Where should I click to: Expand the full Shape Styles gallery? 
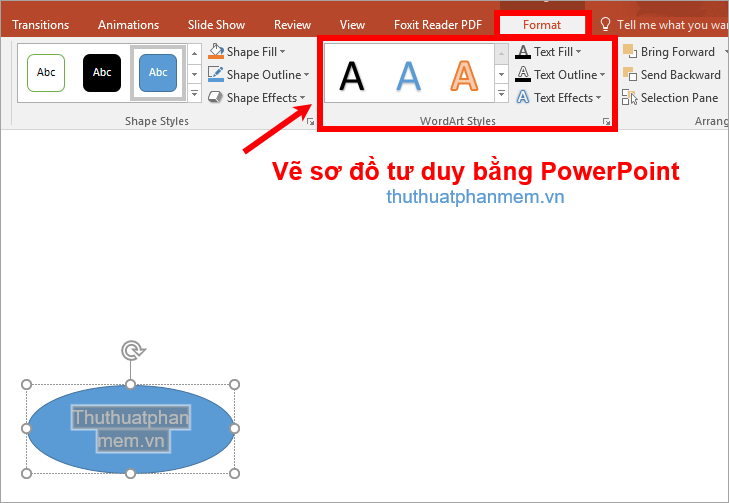point(194,93)
